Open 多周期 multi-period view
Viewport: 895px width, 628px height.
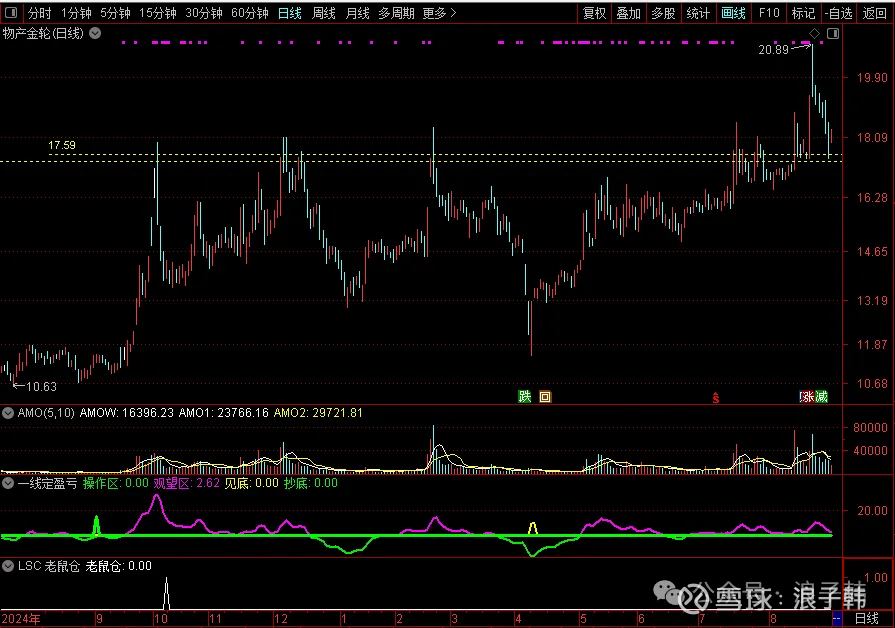[x=396, y=13]
